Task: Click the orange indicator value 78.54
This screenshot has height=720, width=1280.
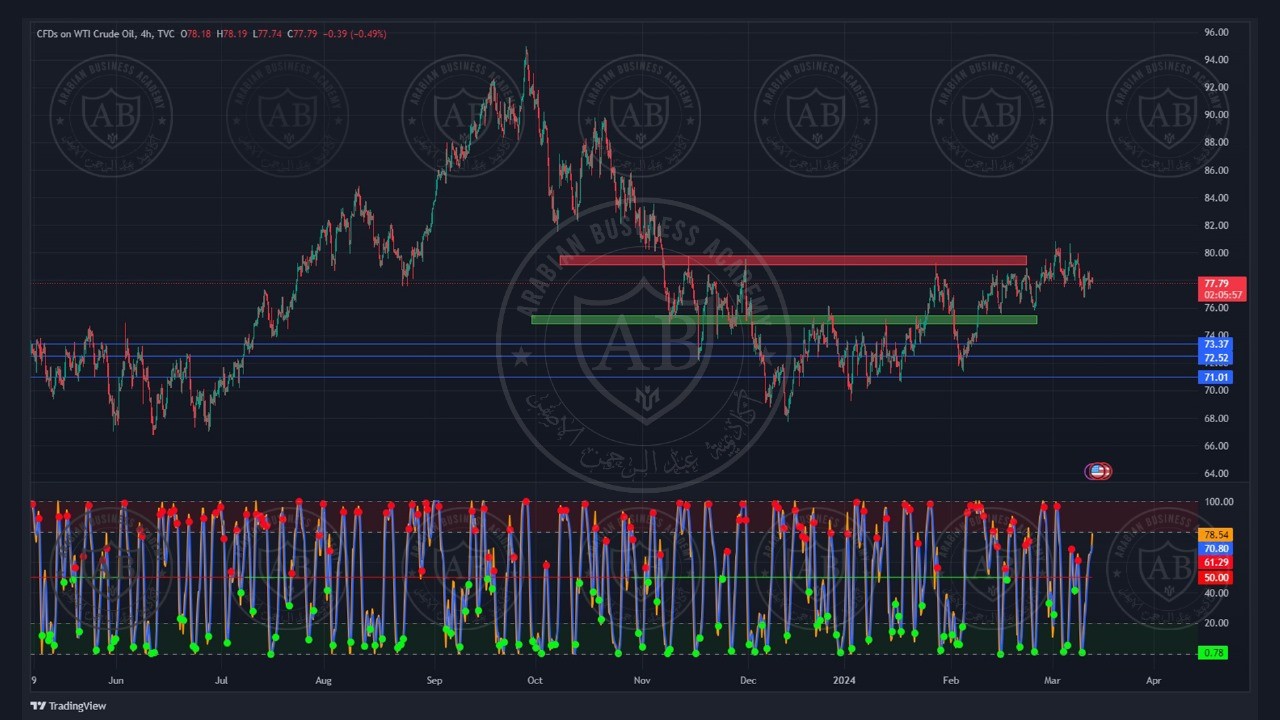Action: [1216, 535]
